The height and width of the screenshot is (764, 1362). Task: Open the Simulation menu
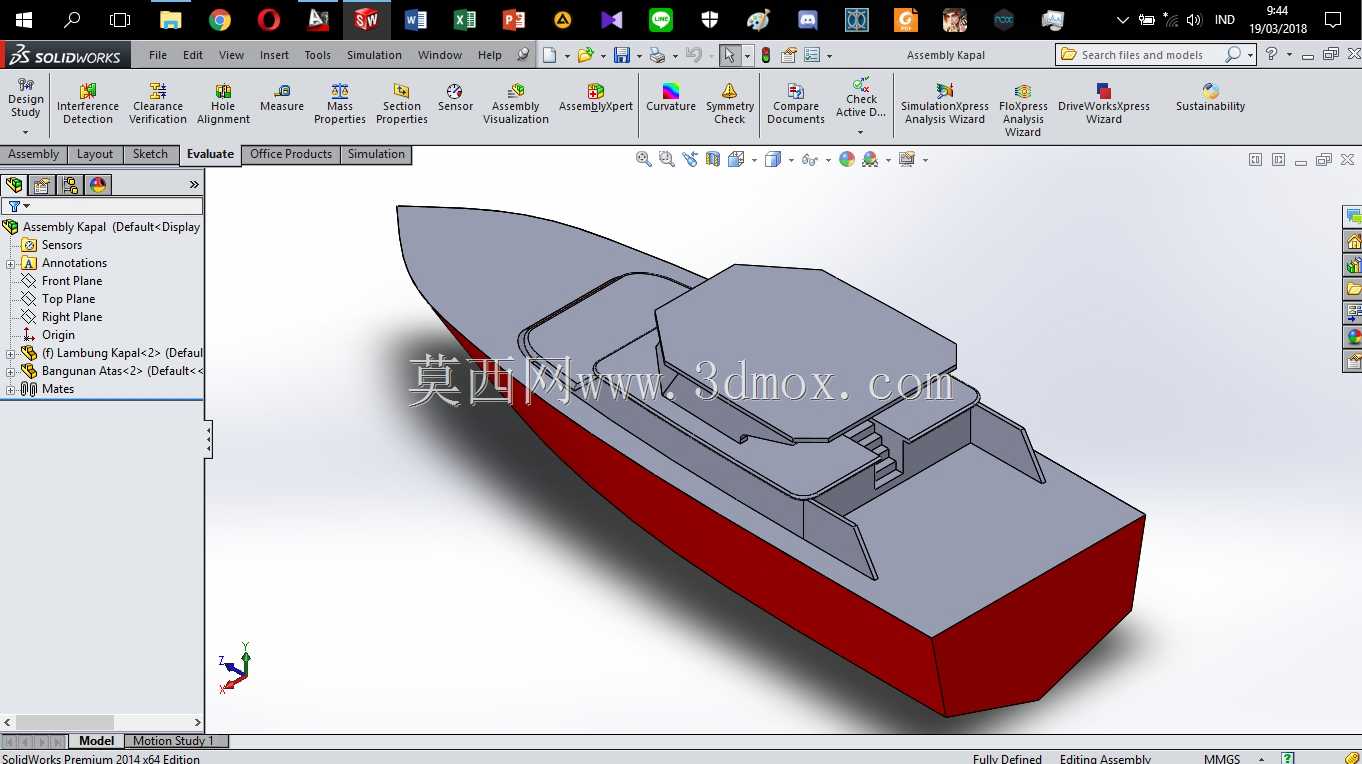(374, 55)
